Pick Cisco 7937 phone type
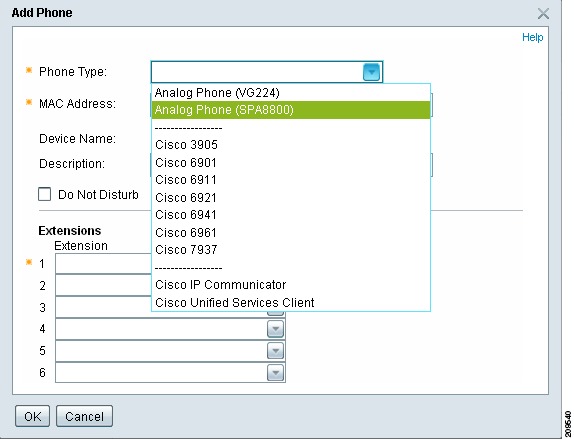 click(291, 250)
